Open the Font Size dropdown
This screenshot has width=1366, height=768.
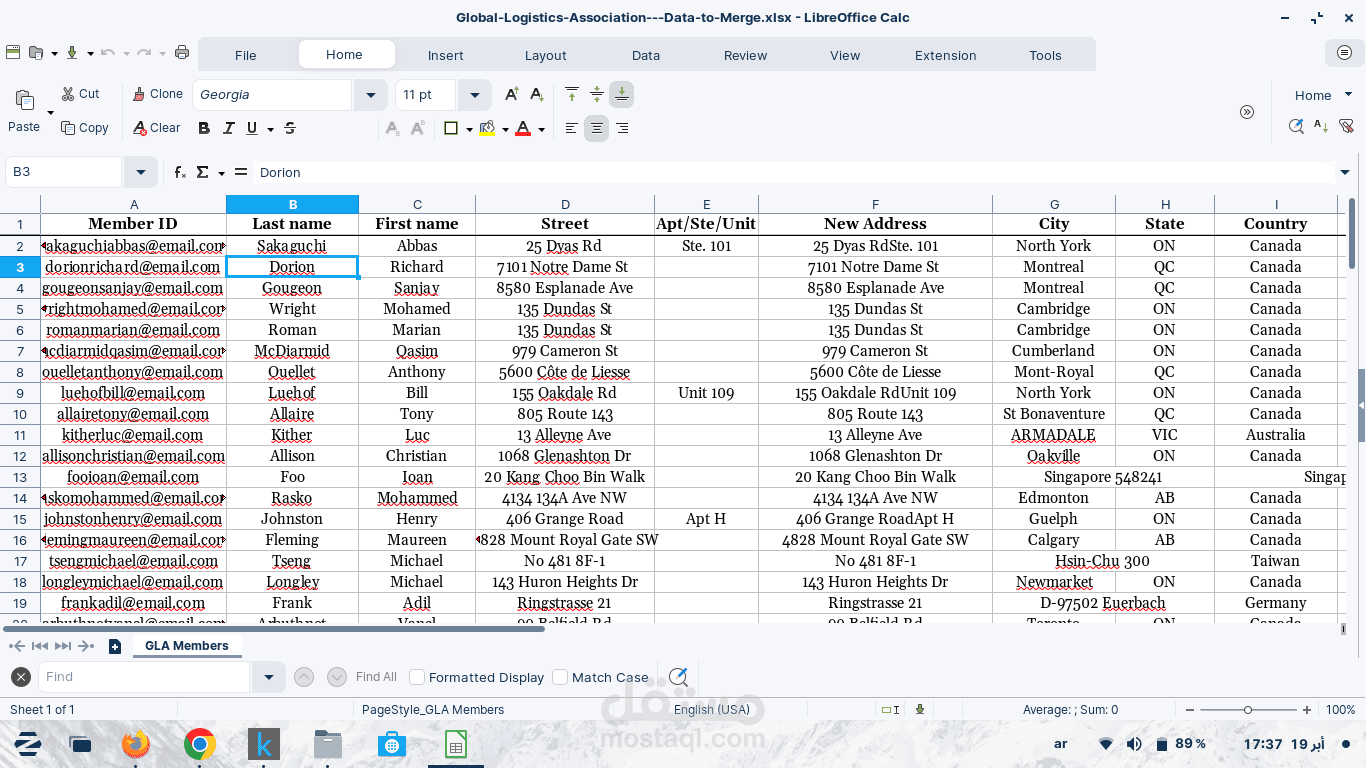475,95
